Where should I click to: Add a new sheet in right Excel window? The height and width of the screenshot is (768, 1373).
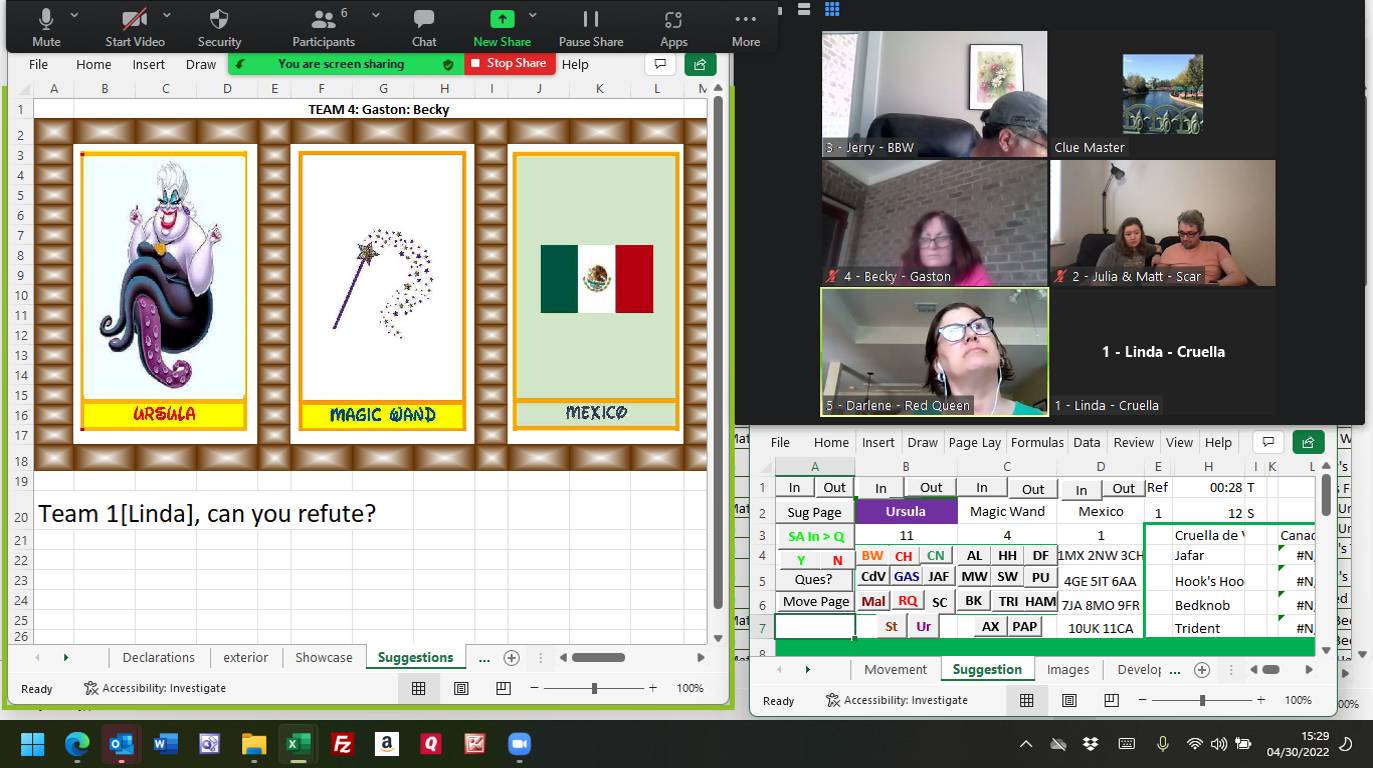click(x=1202, y=670)
